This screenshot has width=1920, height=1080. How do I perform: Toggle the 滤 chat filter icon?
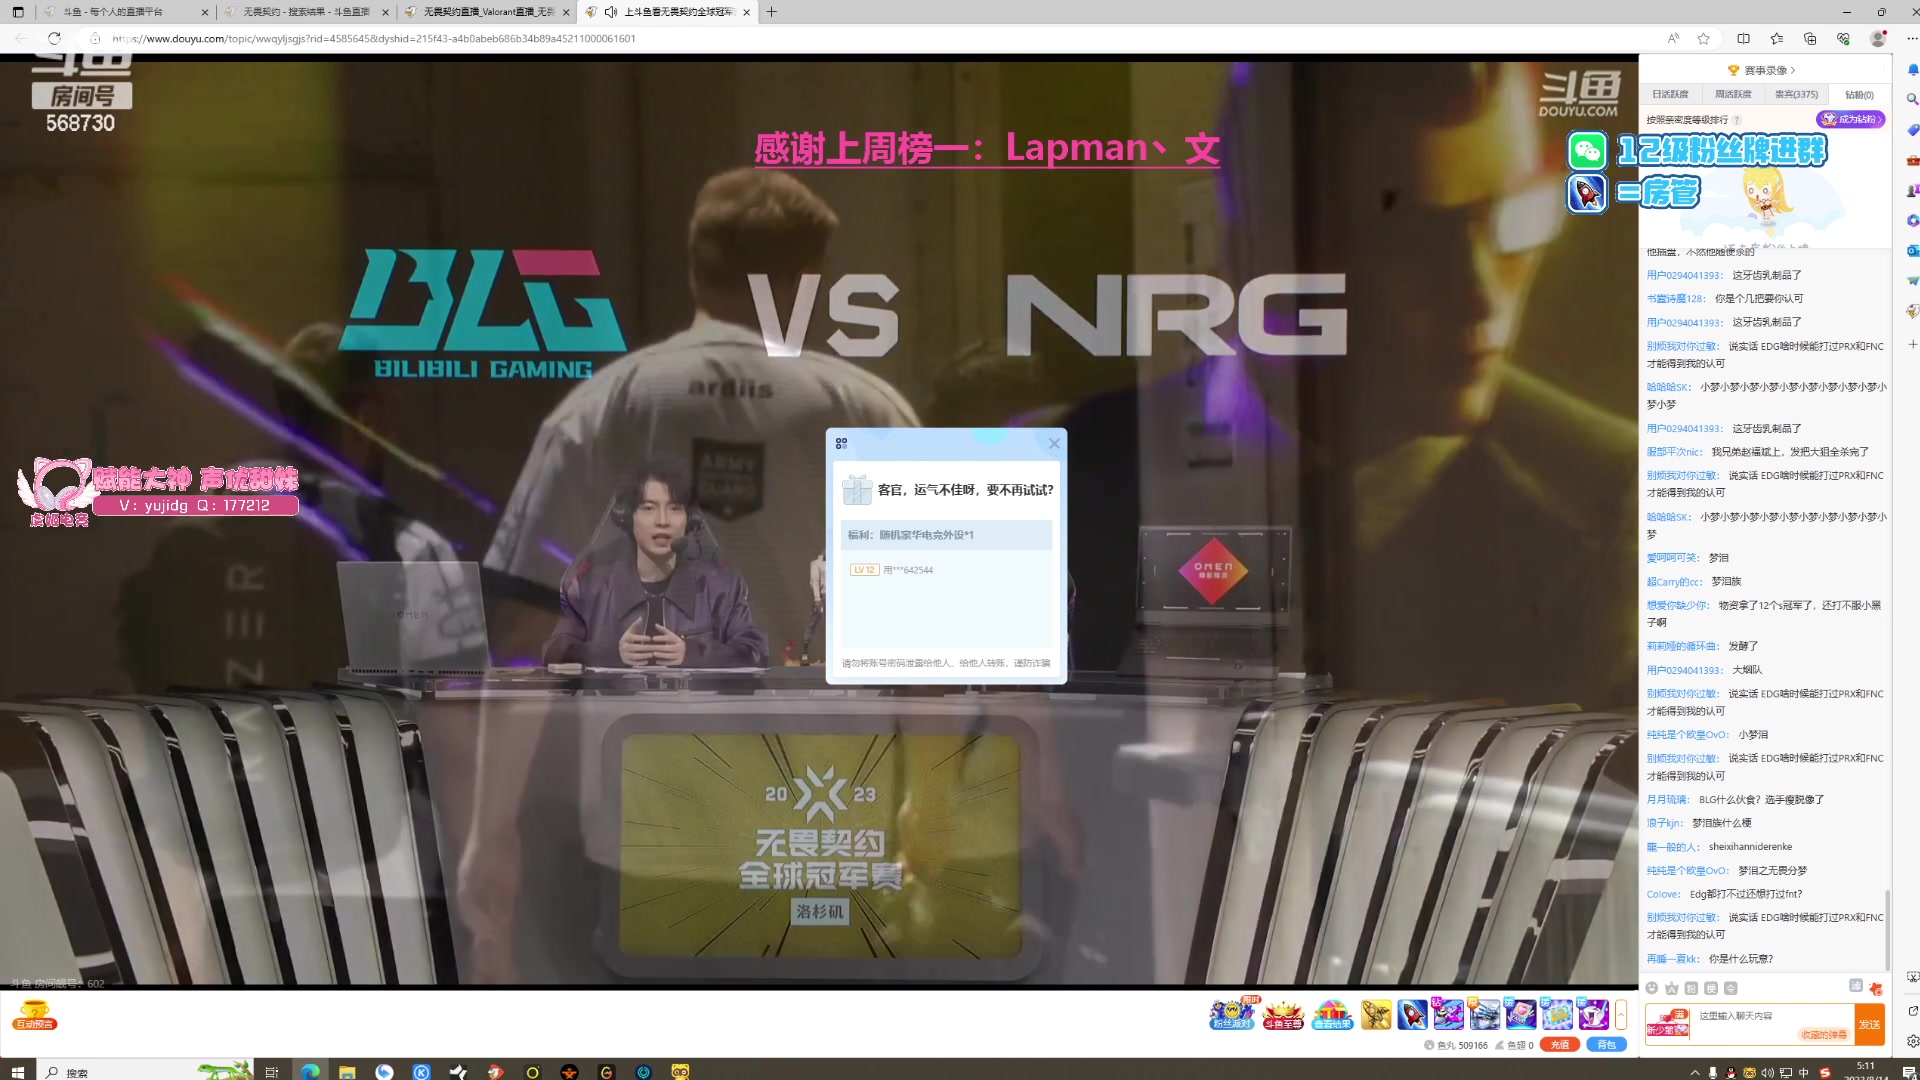pos(1856,986)
